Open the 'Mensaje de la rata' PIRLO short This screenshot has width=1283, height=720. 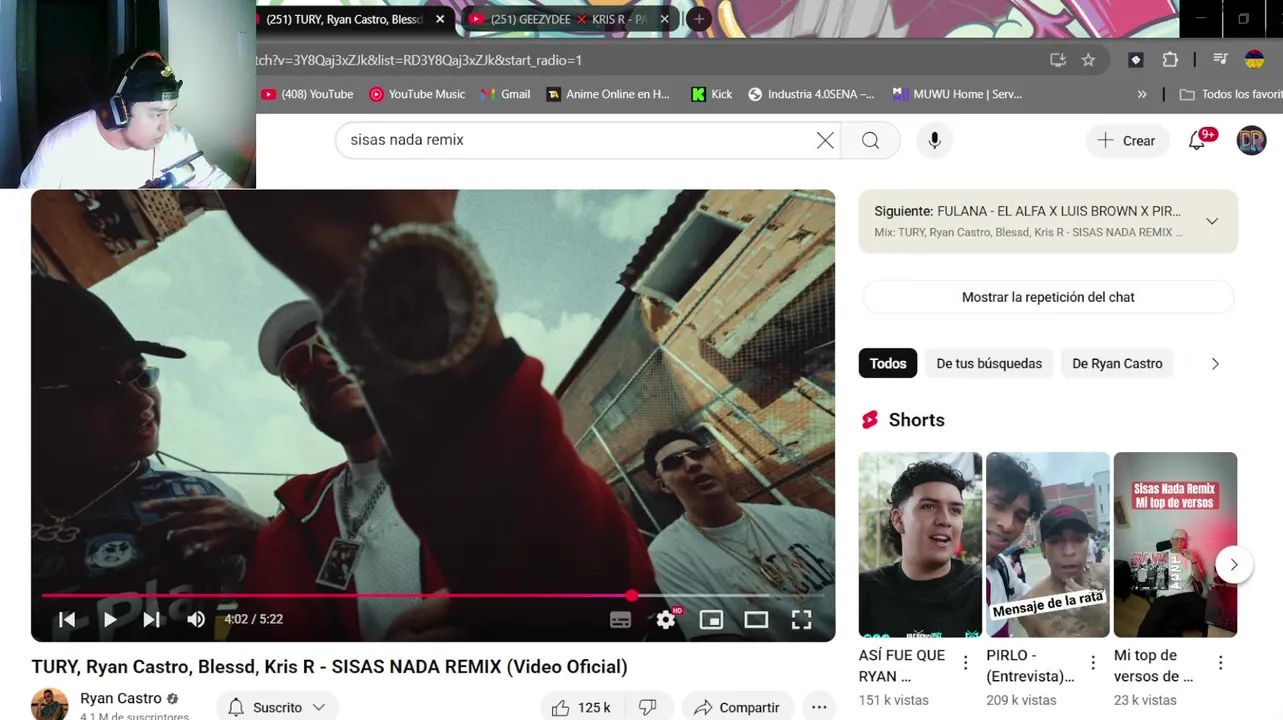(x=1048, y=544)
